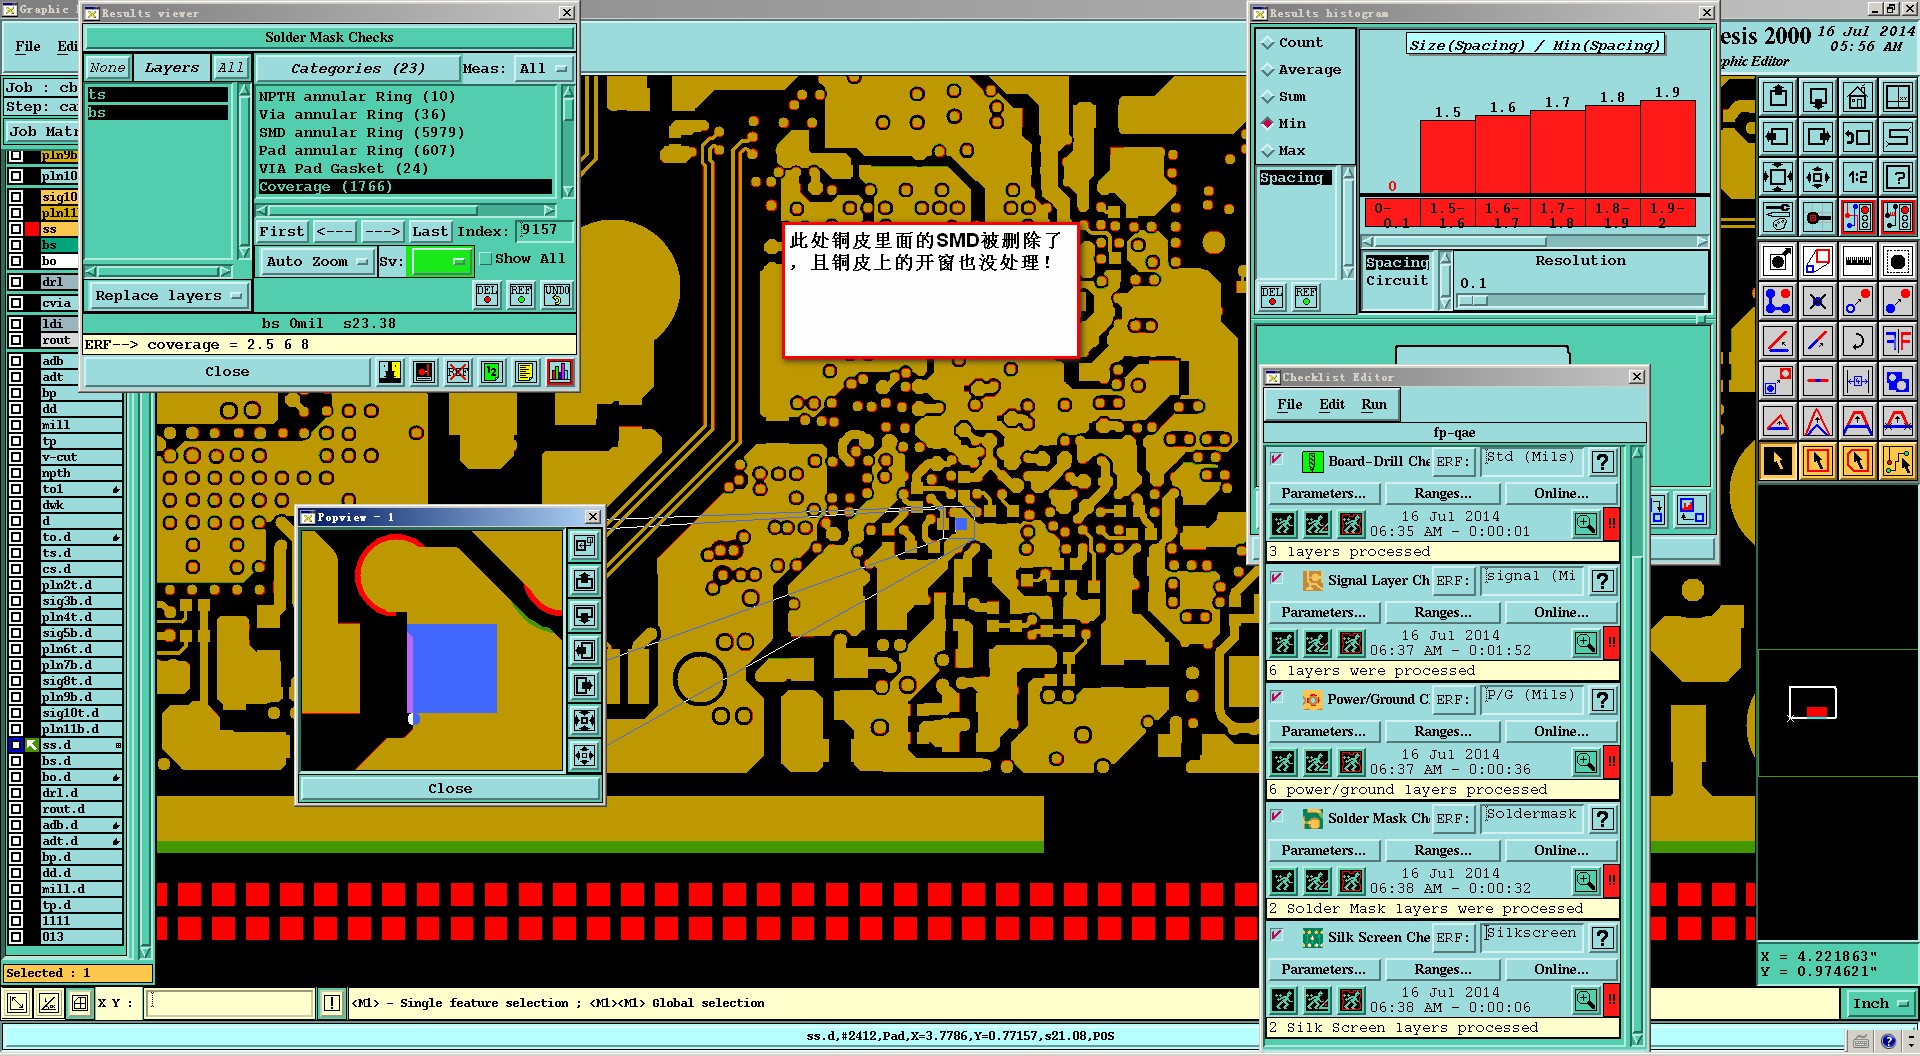1920x1056 pixels.
Task: Click Close button in Popview window
Action: tap(450, 789)
